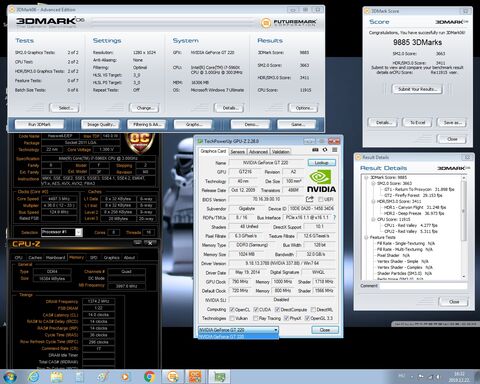480x384 pixels.
Task: Click the Bus Interface question mark icon
Action: click(x=334, y=217)
